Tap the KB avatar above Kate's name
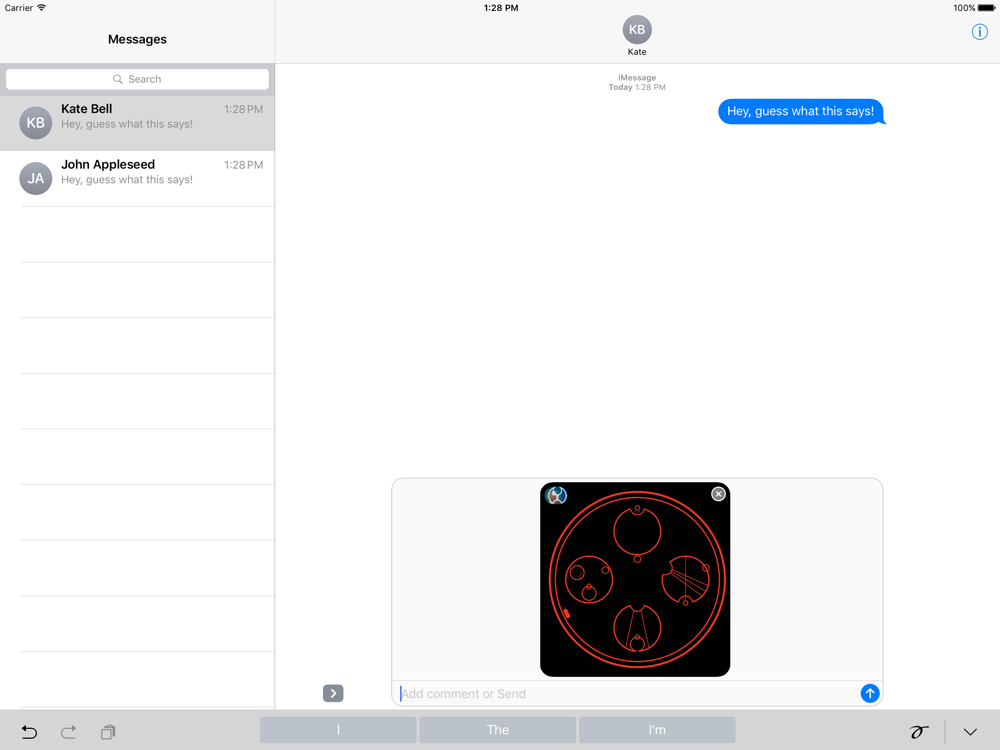The image size is (1000, 750). tap(636, 29)
